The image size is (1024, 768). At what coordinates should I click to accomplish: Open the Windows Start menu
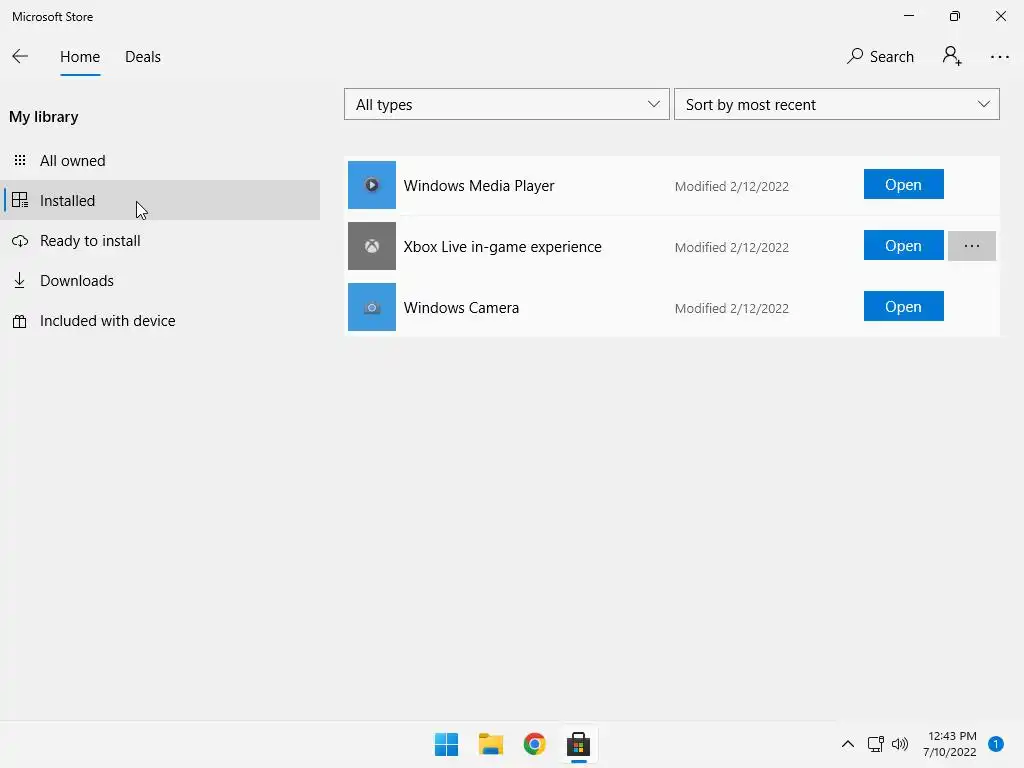[x=446, y=744]
